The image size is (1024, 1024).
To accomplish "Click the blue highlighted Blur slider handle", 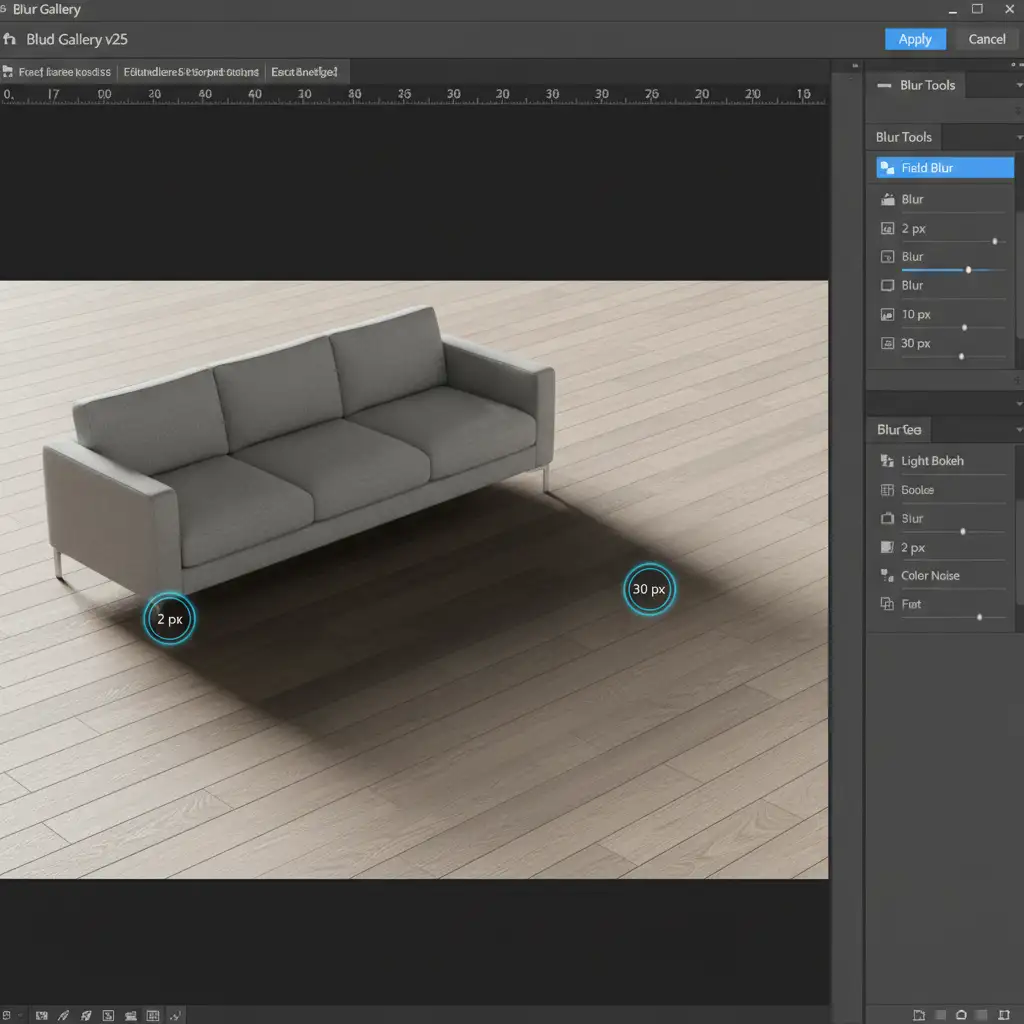I will (968, 270).
